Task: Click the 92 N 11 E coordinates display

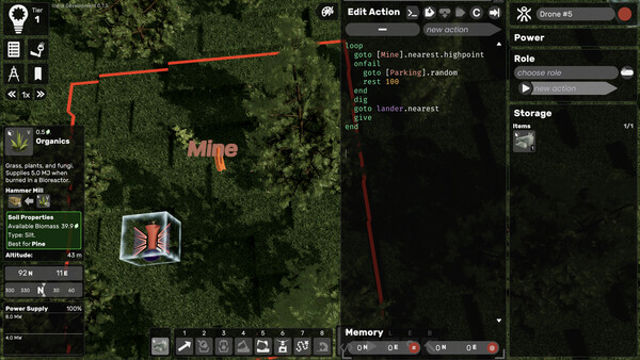Action: (x=43, y=273)
